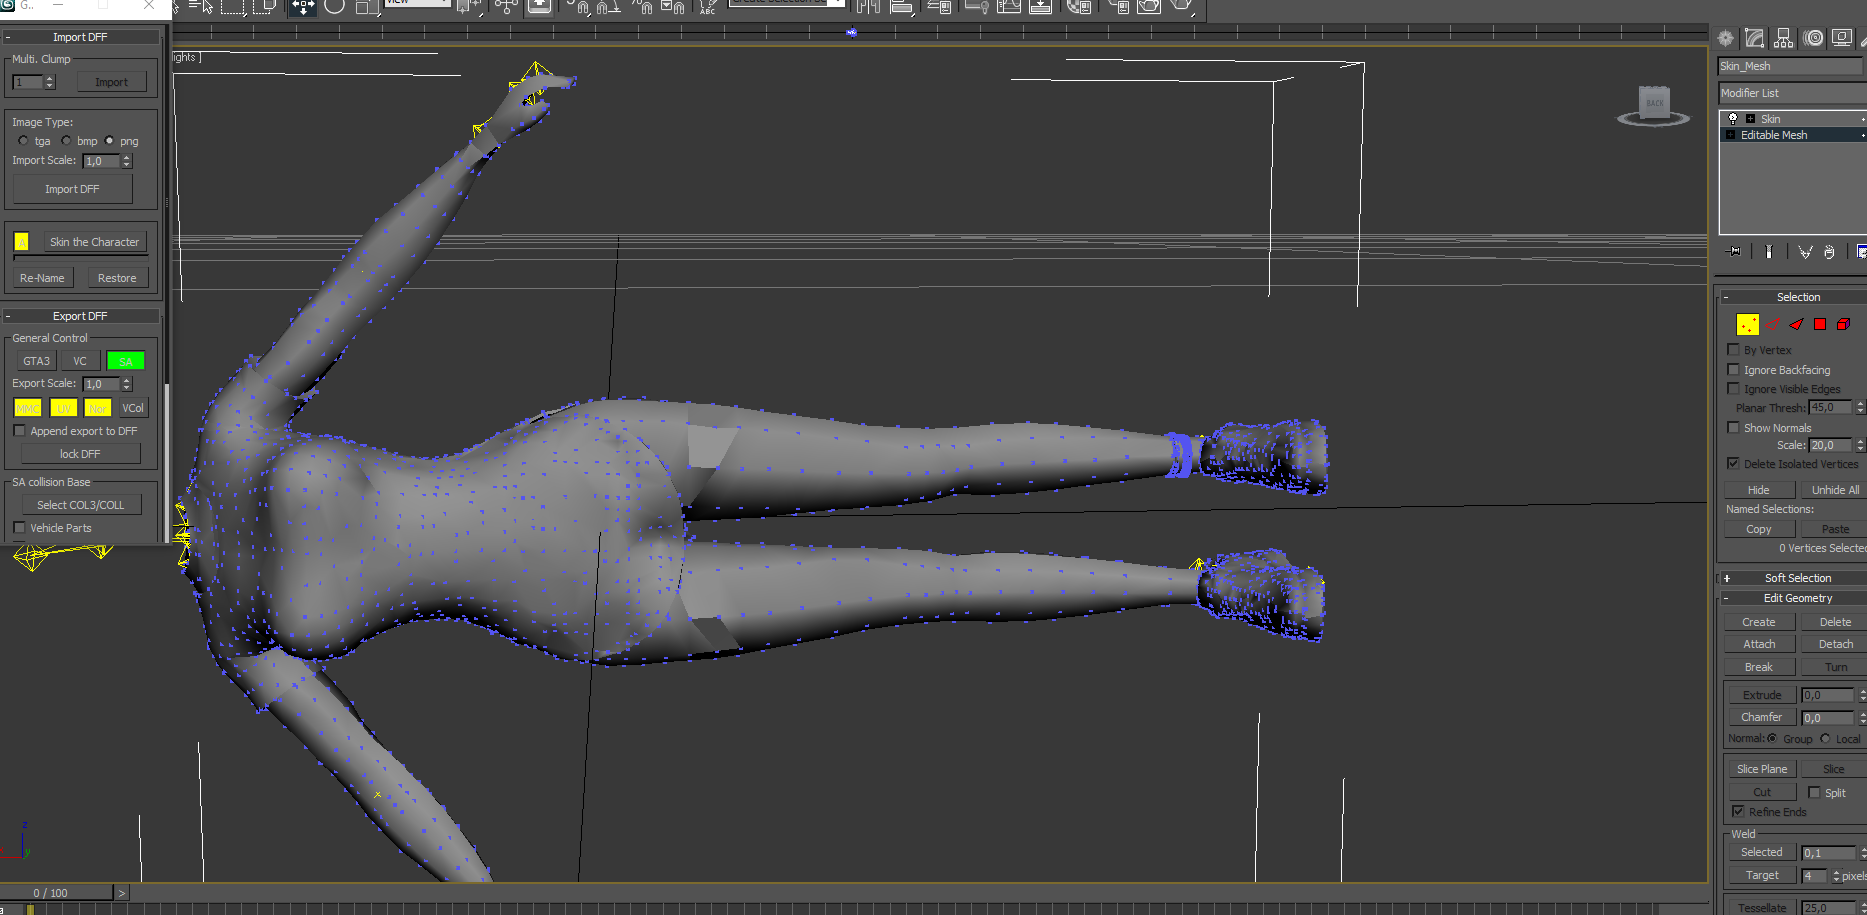Open the Display command panel tab
Viewport: 1867px width, 915px height.
1842,38
